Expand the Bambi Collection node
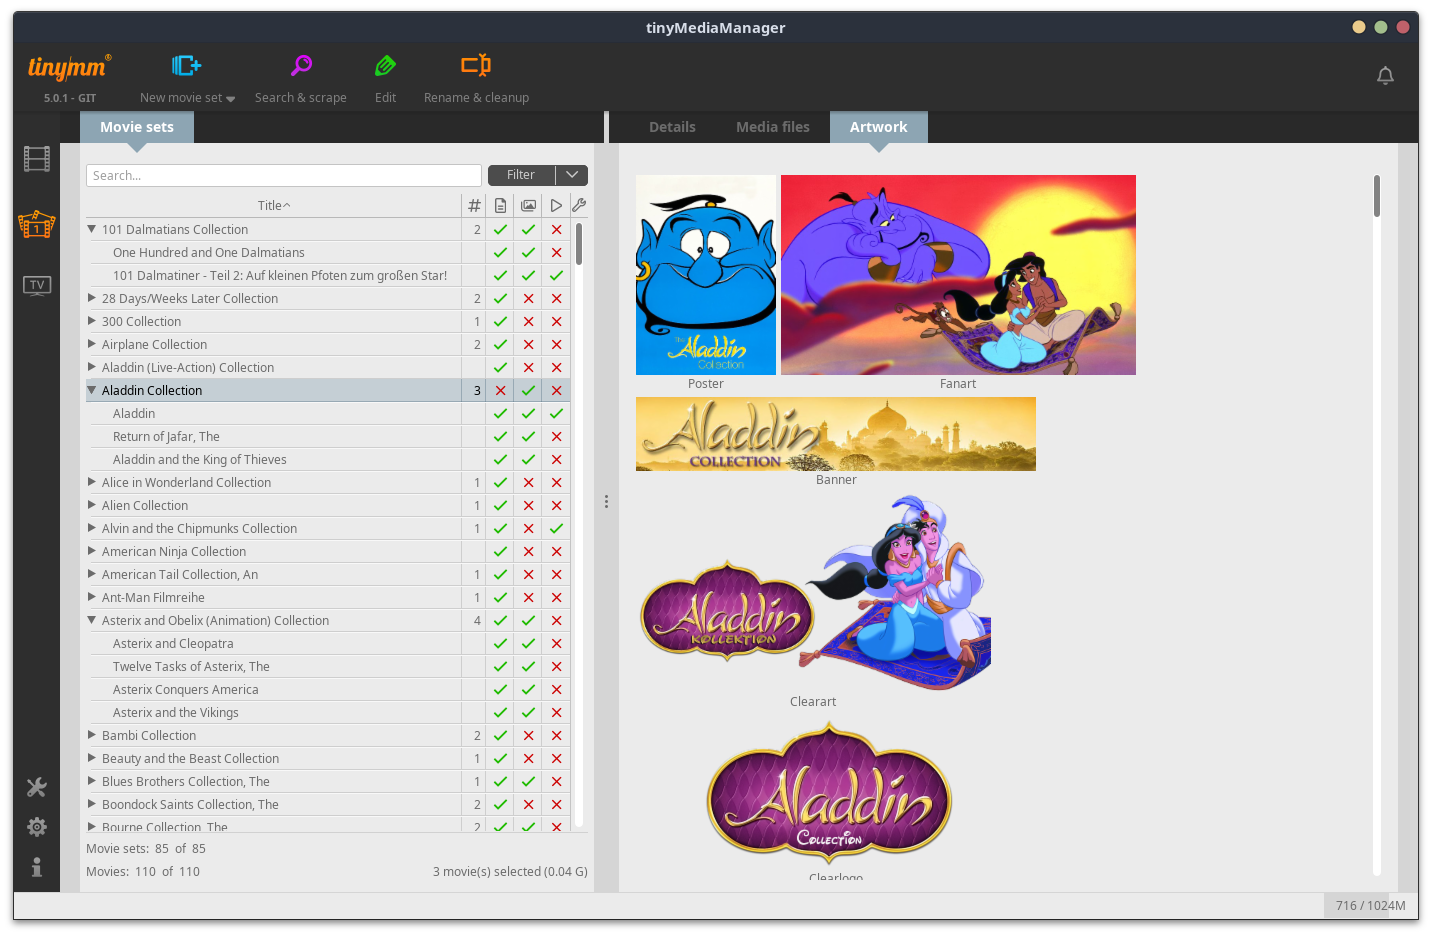1432x936 pixels. coord(92,735)
